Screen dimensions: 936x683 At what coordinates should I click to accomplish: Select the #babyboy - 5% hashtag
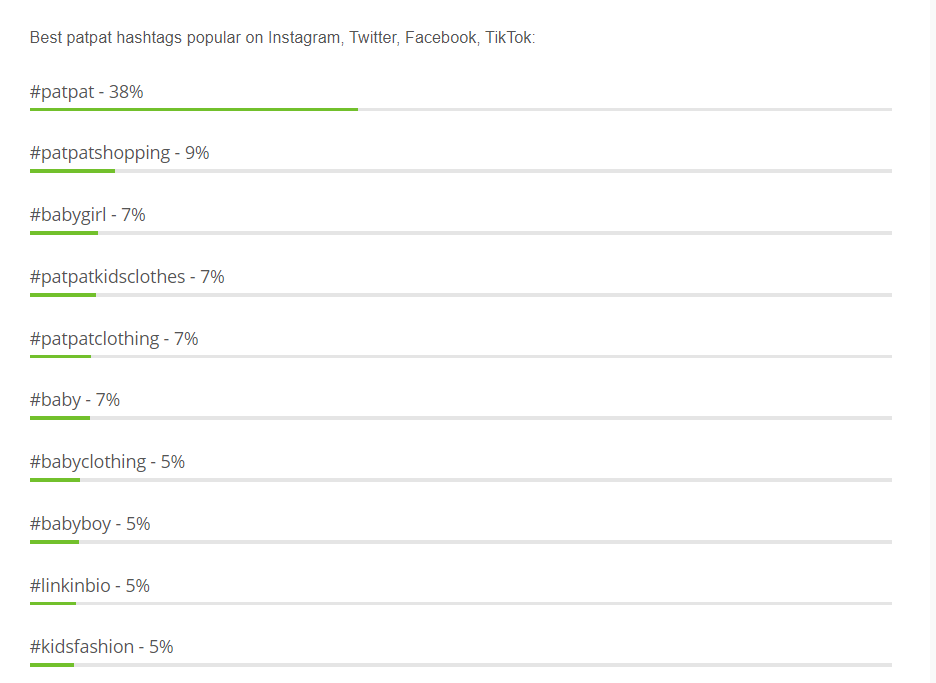click(90, 524)
